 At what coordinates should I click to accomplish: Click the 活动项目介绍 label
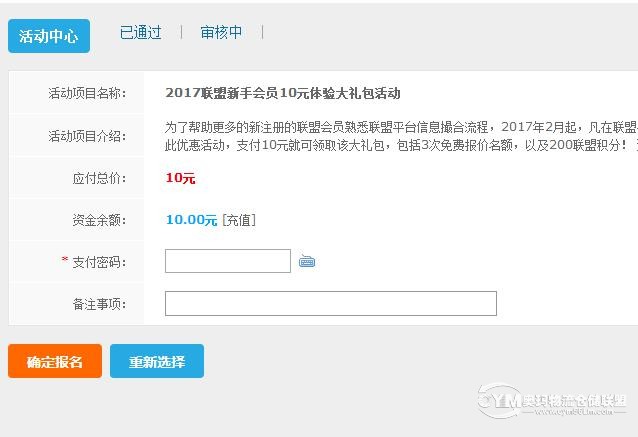[87, 136]
